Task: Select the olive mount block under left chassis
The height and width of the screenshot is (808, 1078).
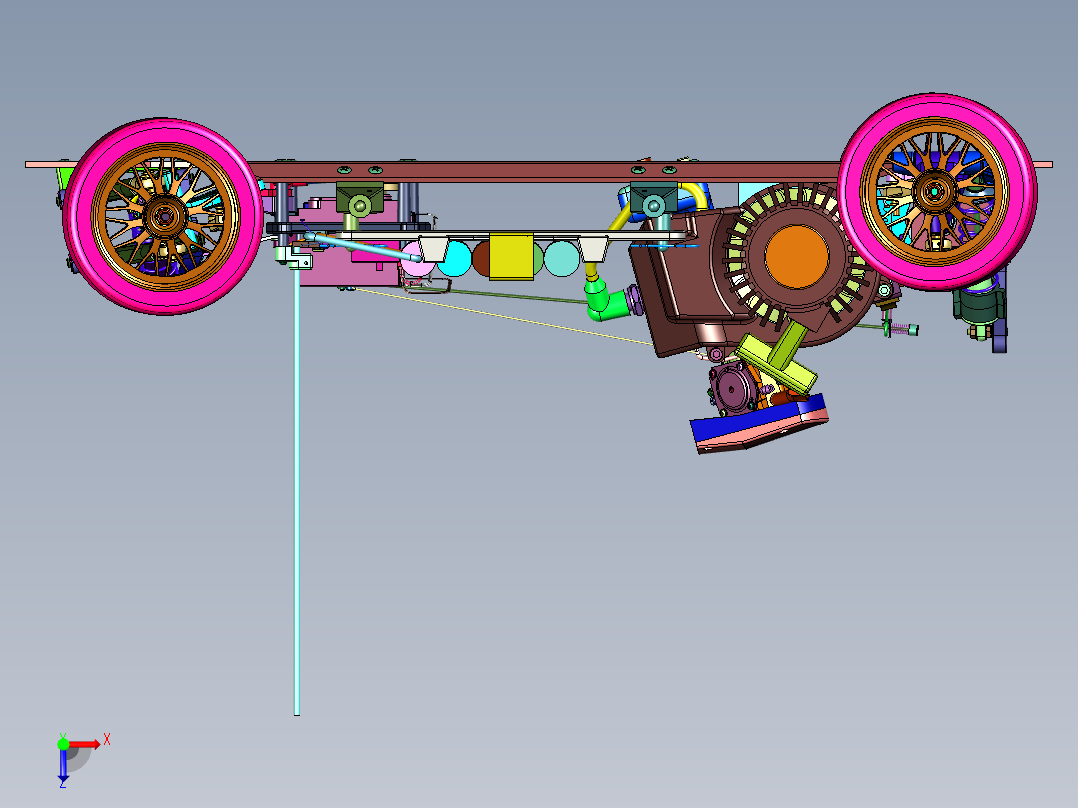Action: [360, 199]
